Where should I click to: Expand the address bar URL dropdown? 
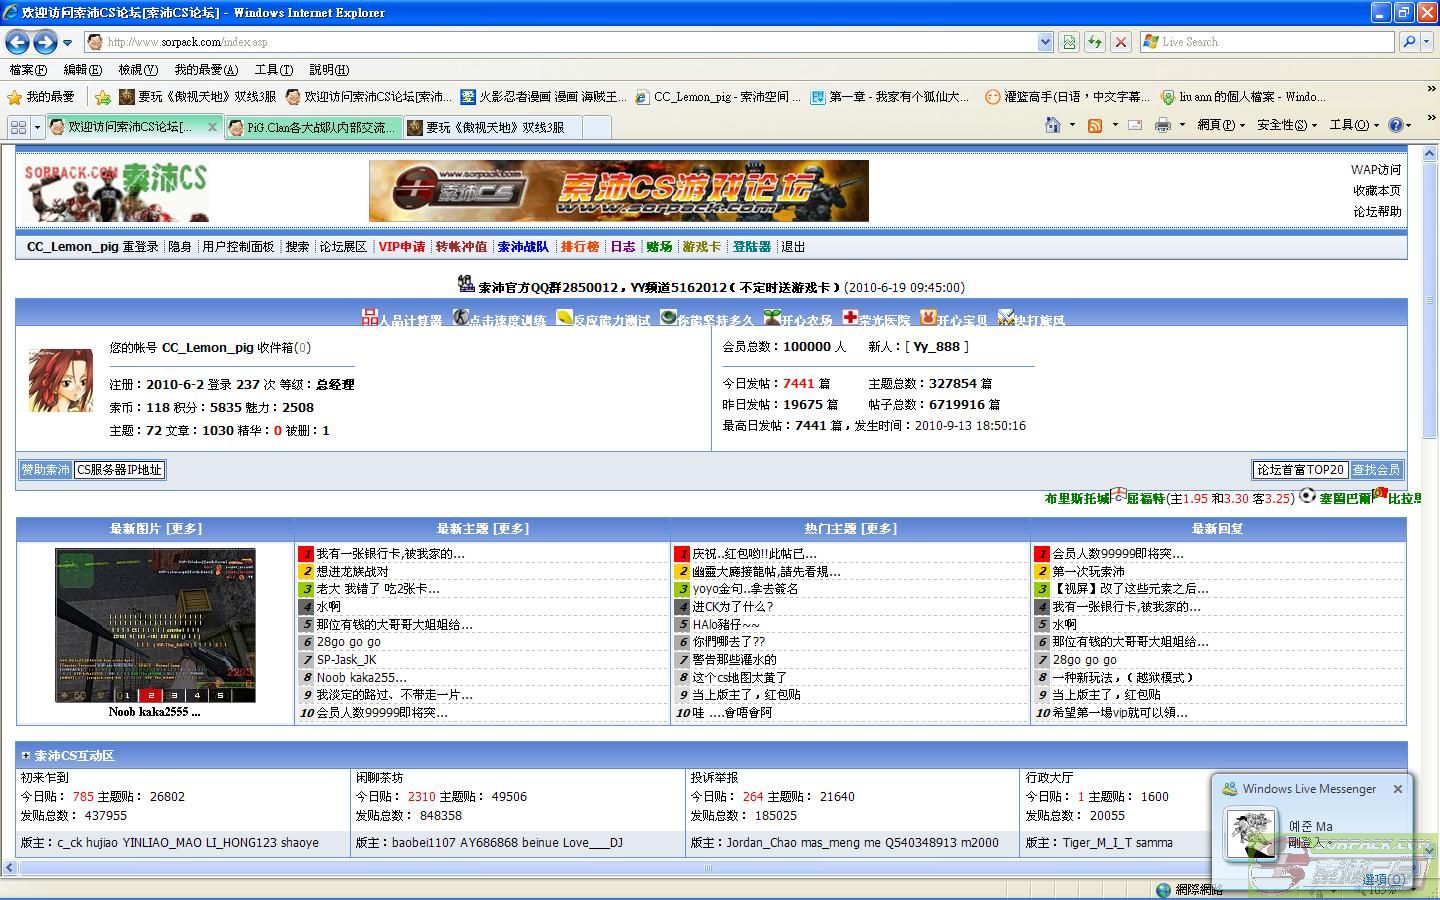coord(1045,42)
